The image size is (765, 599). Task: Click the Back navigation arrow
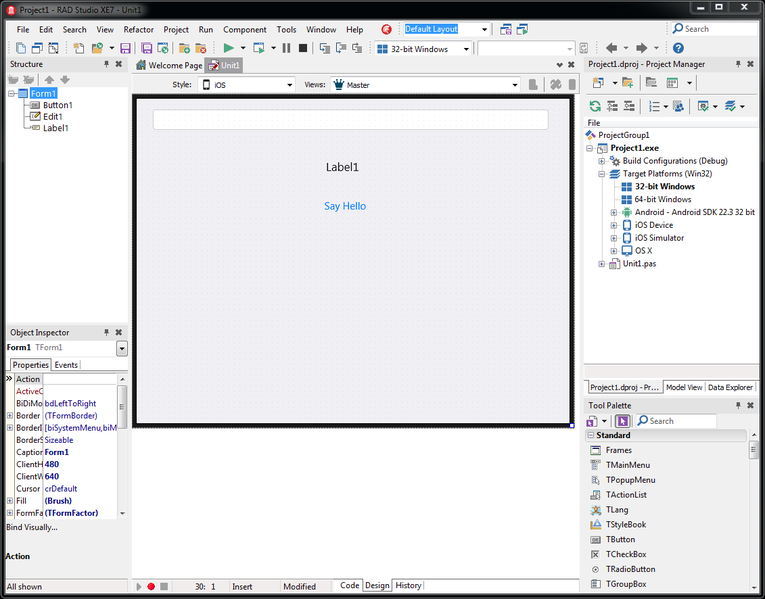pos(611,48)
